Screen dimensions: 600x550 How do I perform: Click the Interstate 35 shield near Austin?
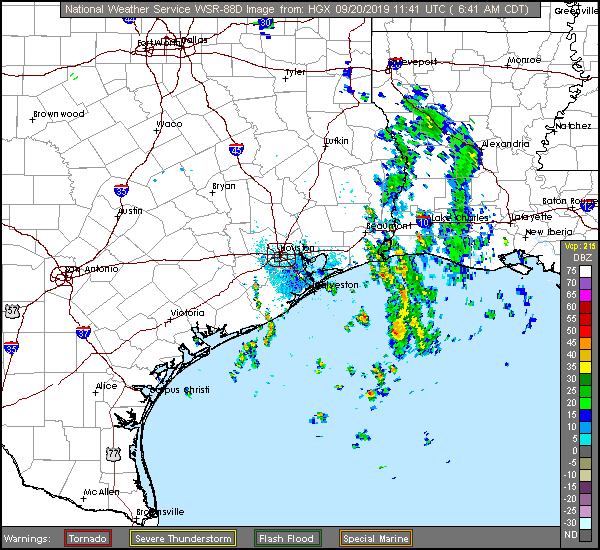(121, 190)
